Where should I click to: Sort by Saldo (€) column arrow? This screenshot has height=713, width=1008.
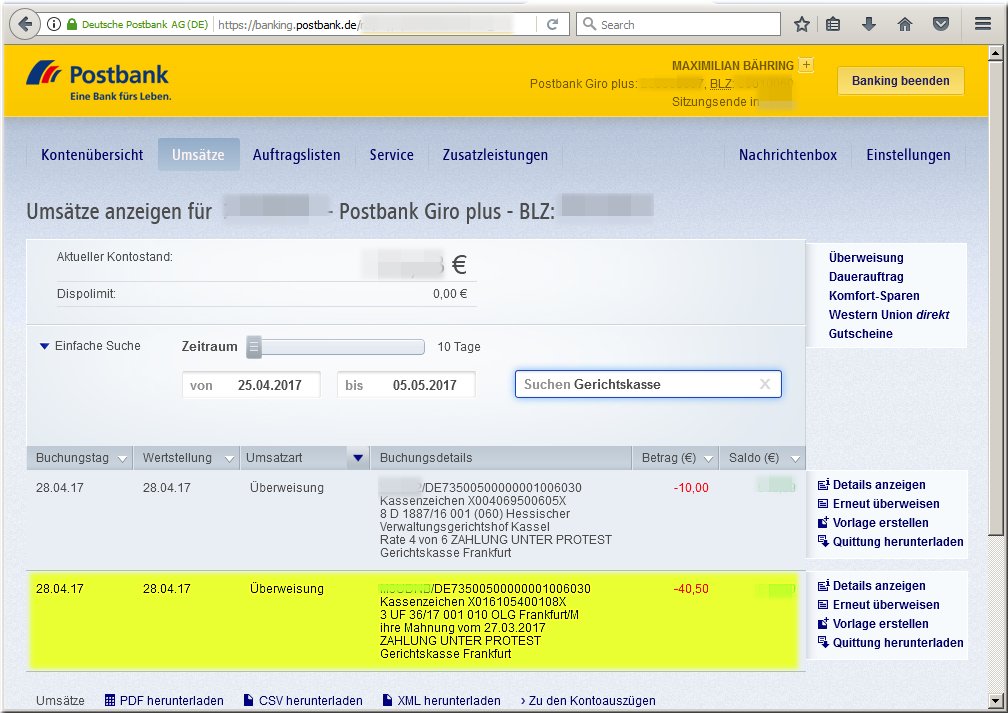click(x=795, y=459)
